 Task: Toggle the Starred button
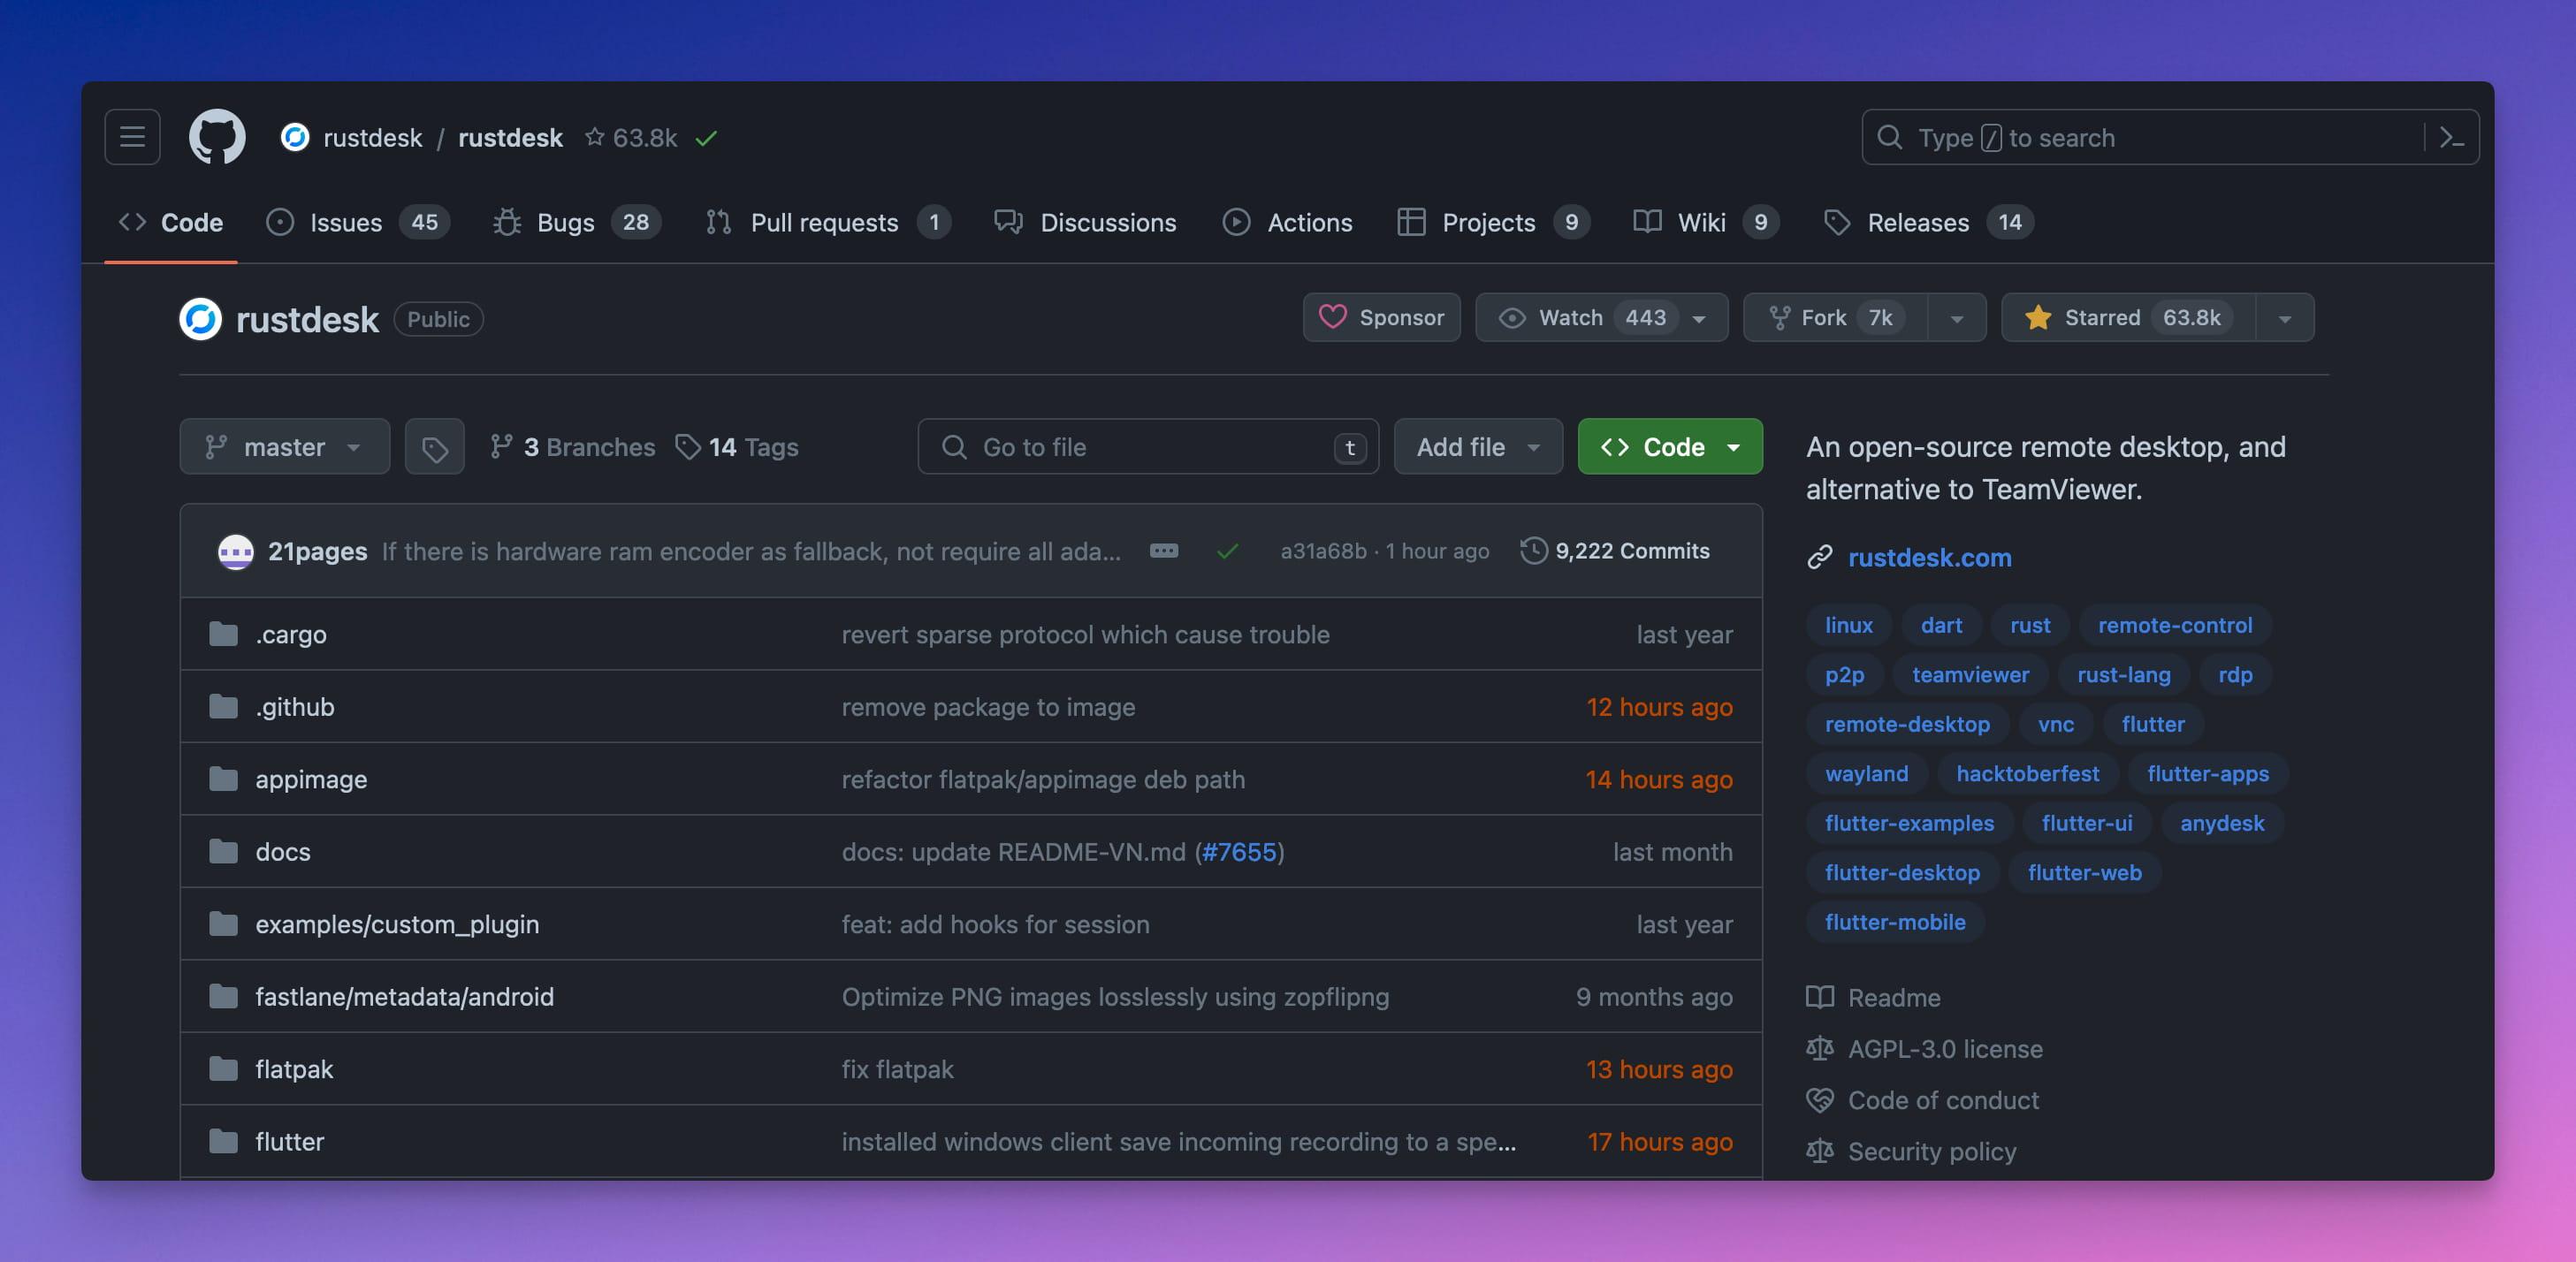pyautogui.click(x=2128, y=318)
